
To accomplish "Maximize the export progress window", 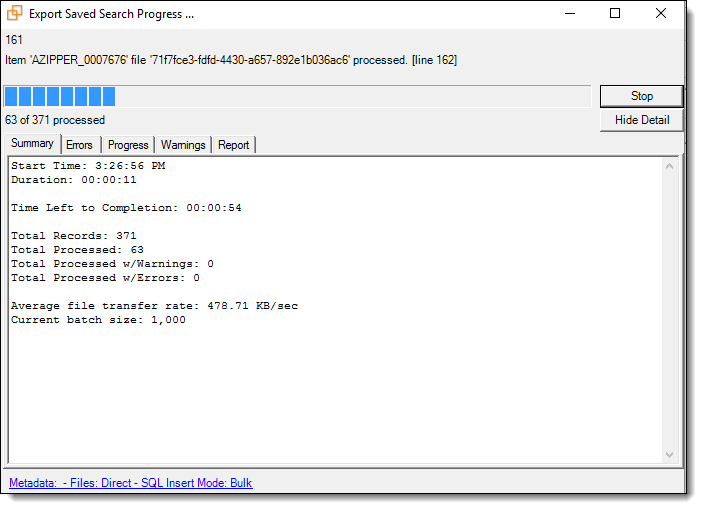I will (615, 14).
